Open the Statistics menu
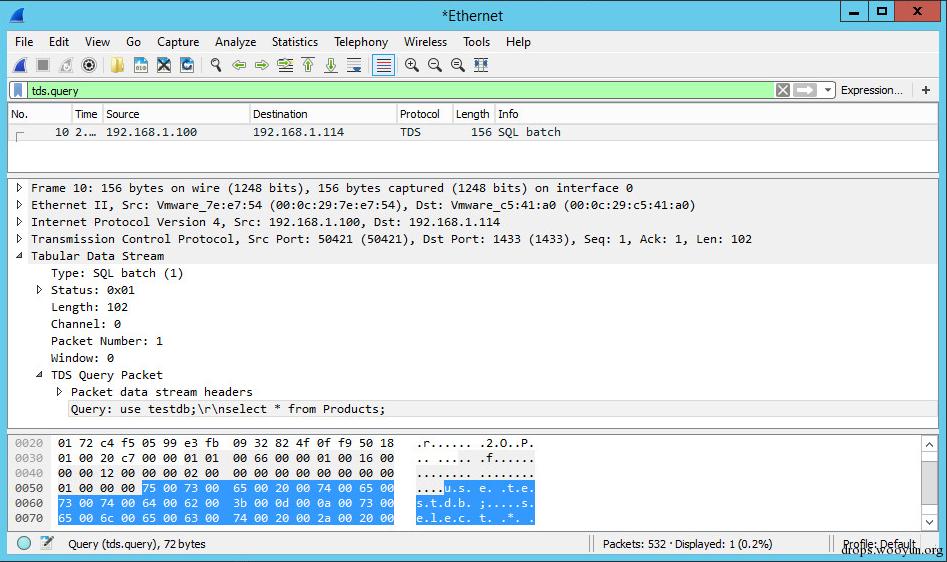The width and height of the screenshot is (947, 562). click(294, 42)
